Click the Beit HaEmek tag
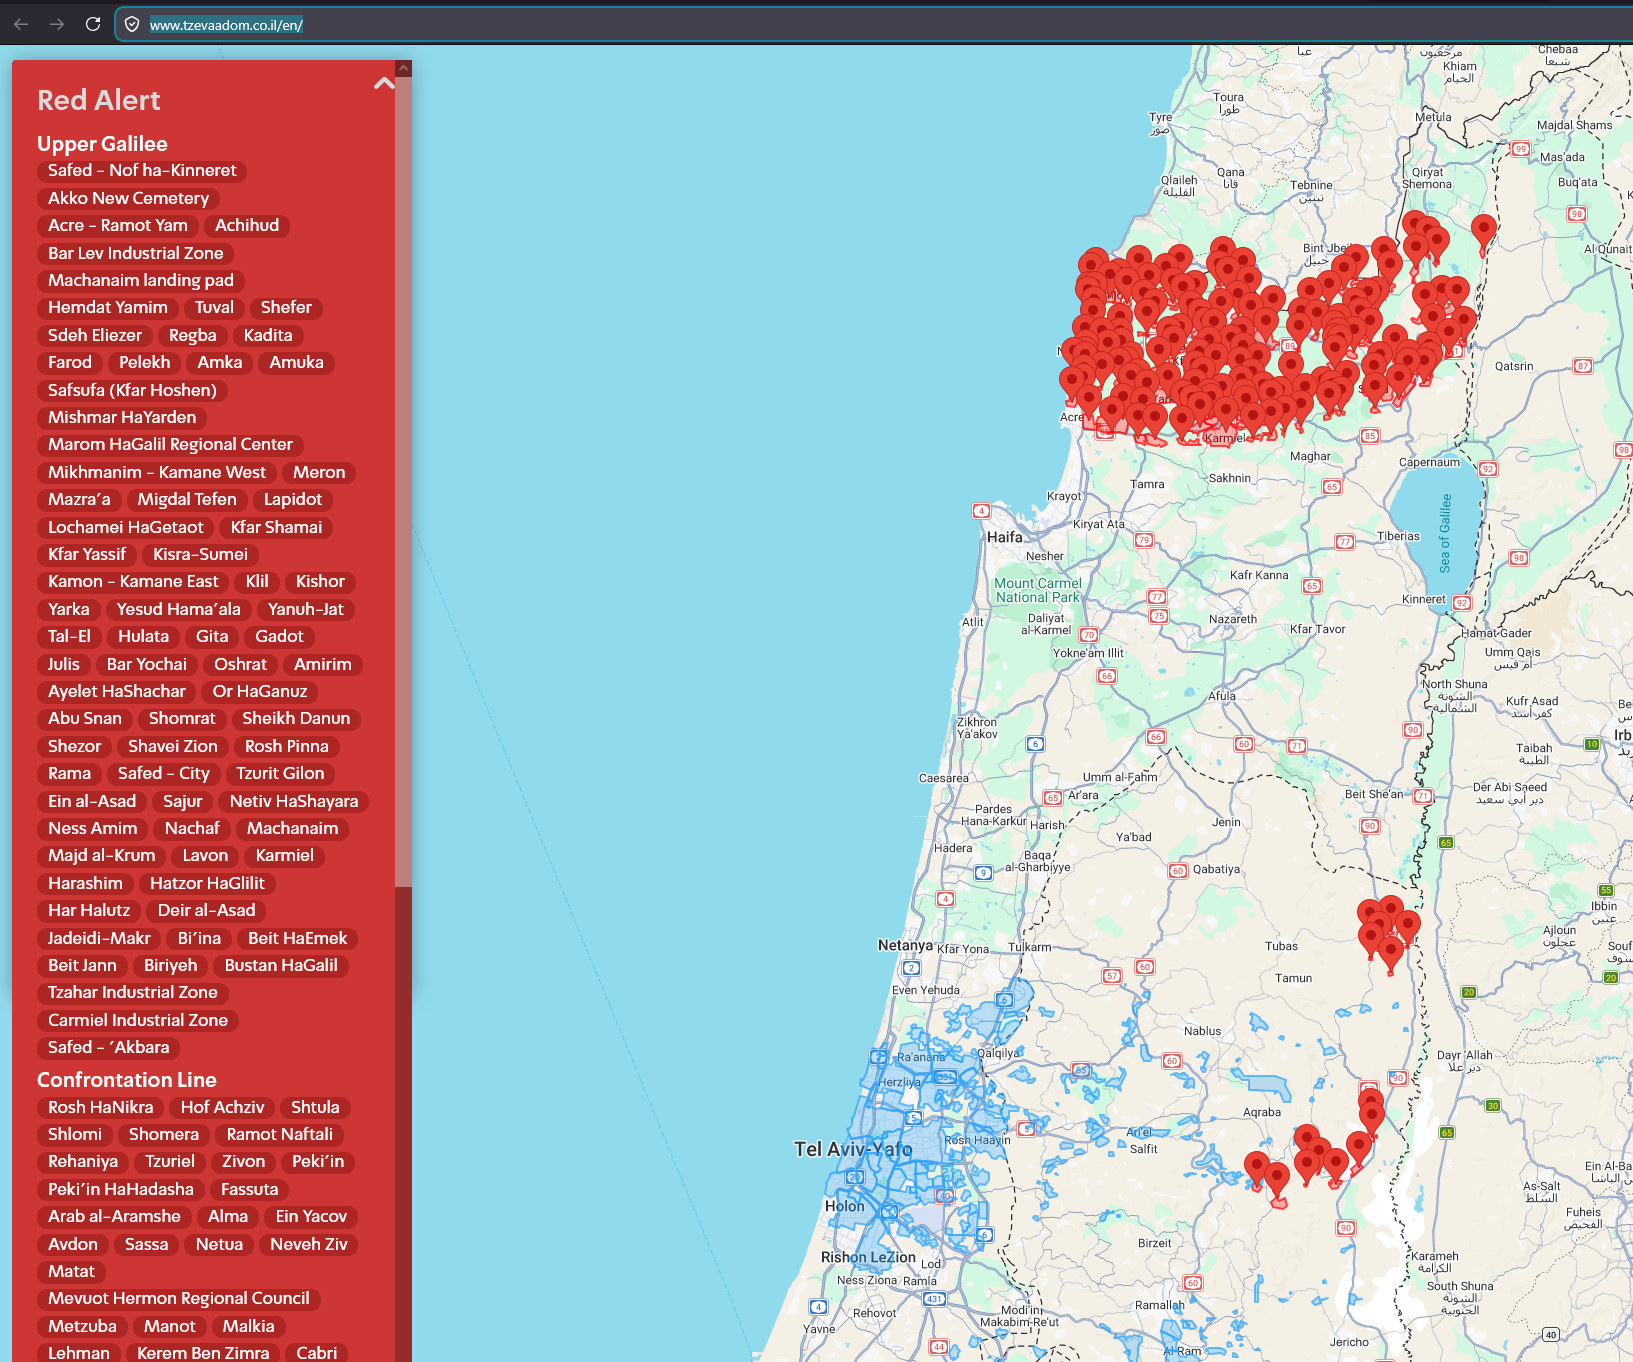This screenshot has height=1362, width=1633. point(298,938)
